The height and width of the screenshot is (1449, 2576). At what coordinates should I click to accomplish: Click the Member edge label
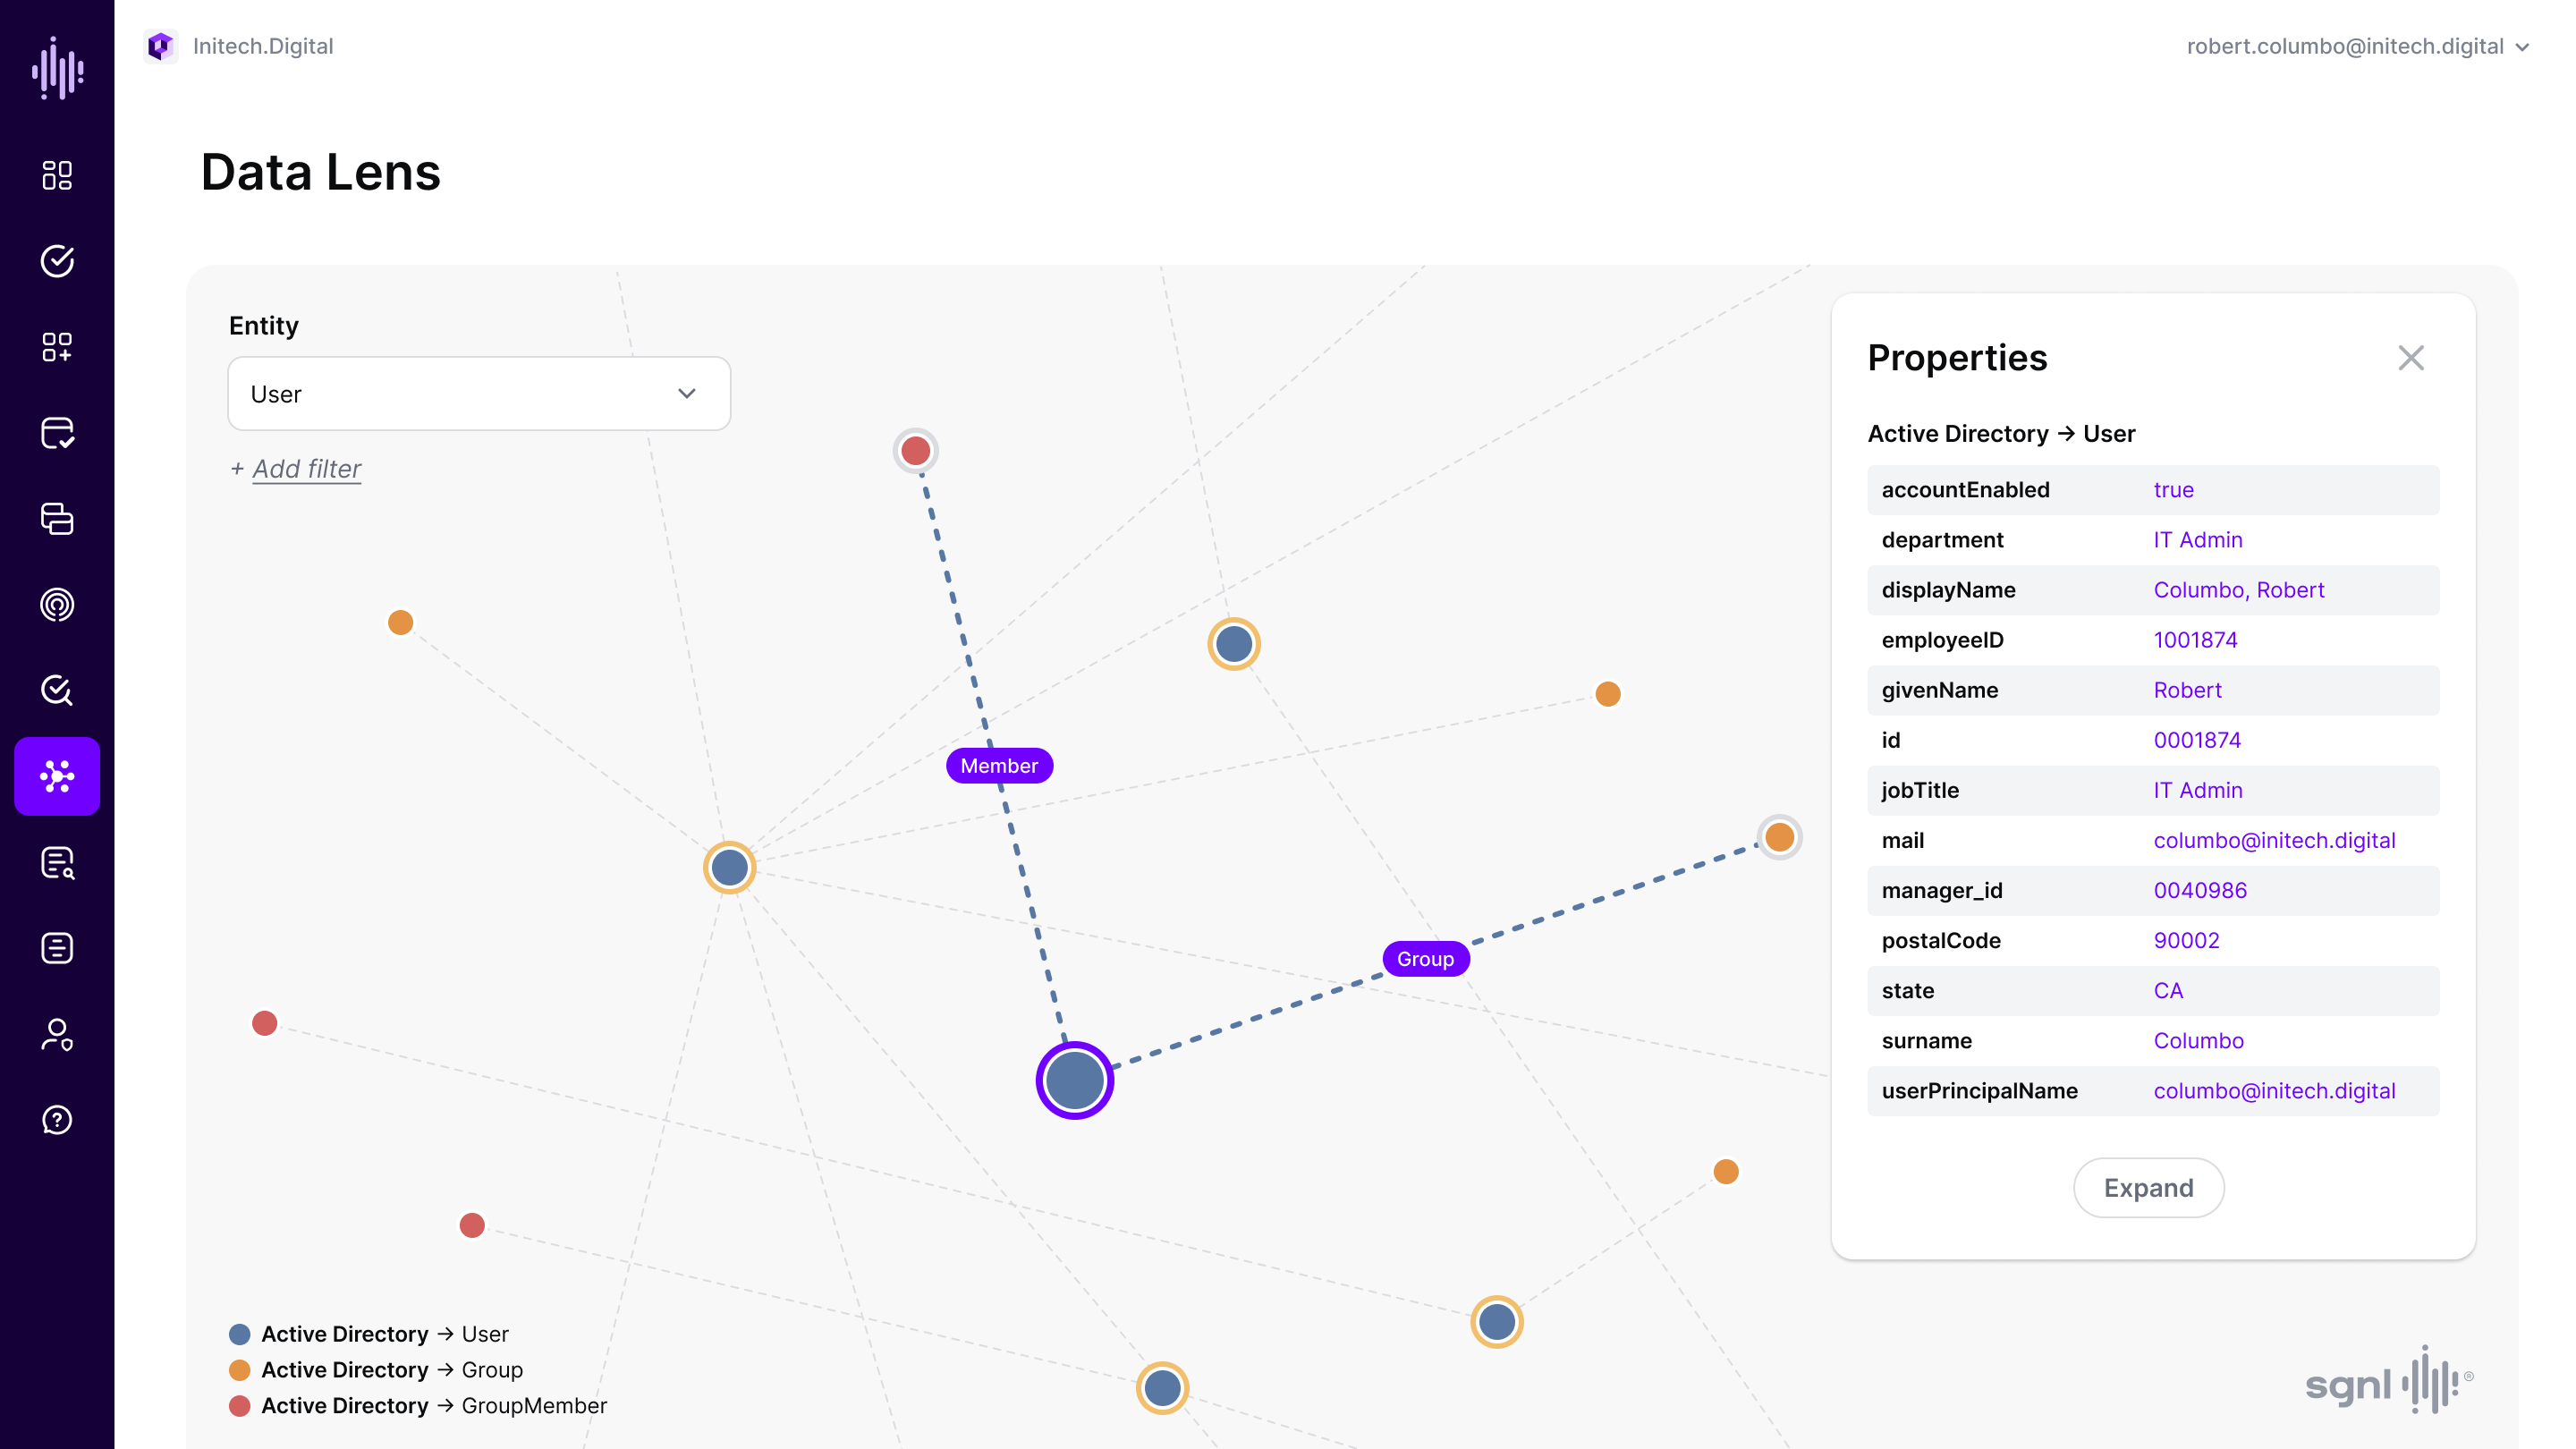pyautogui.click(x=998, y=766)
